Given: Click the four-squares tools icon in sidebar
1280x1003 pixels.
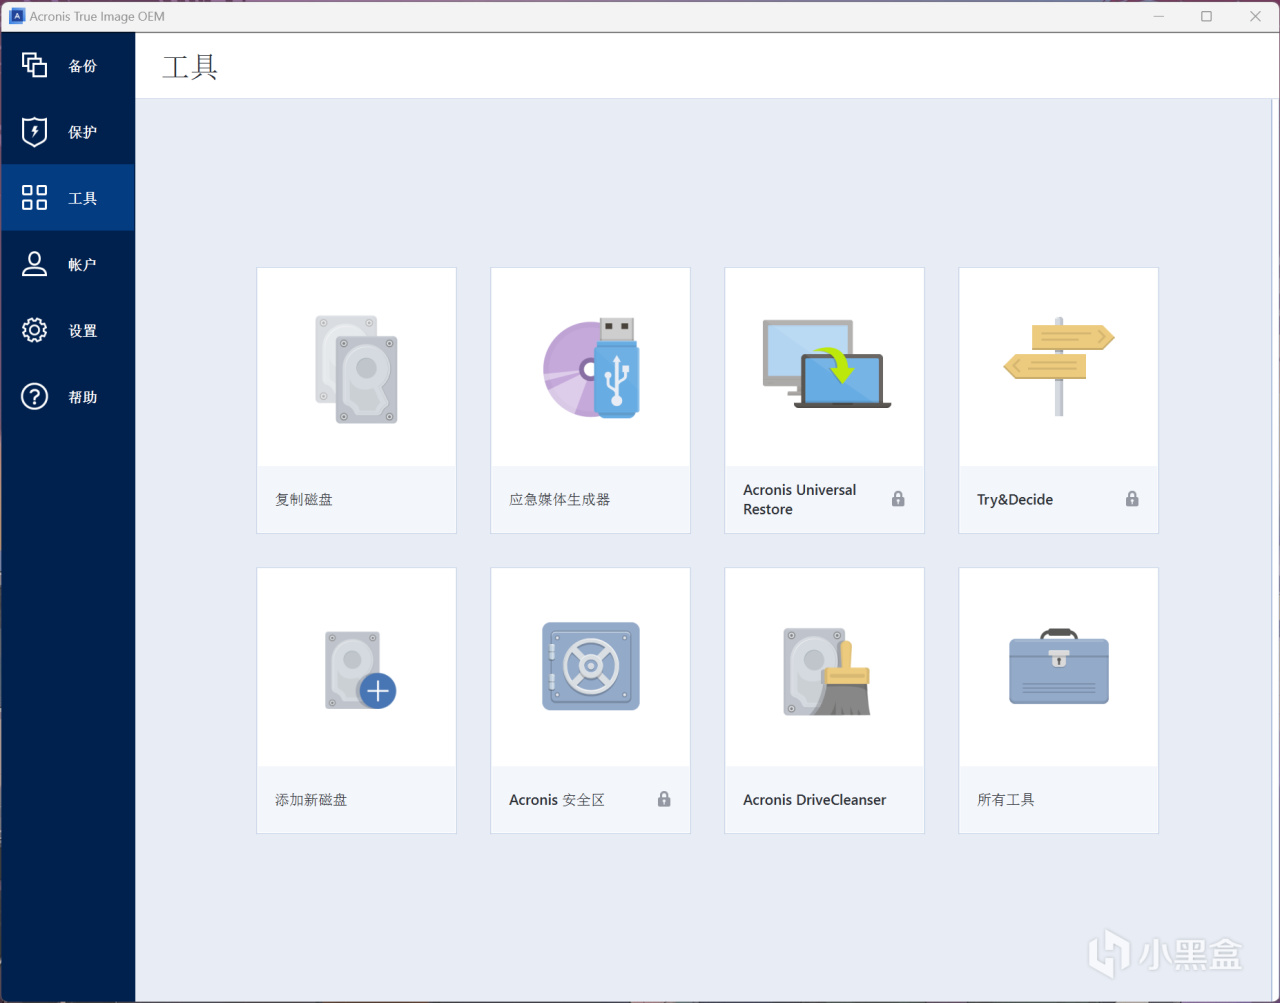Looking at the screenshot, I should click(35, 197).
